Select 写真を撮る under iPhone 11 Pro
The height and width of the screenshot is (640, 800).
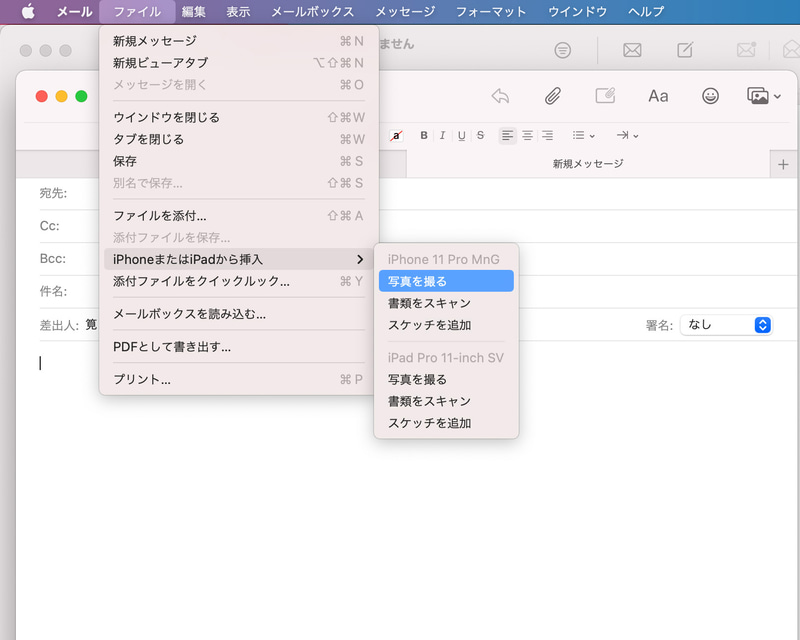pyautogui.click(x=446, y=281)
